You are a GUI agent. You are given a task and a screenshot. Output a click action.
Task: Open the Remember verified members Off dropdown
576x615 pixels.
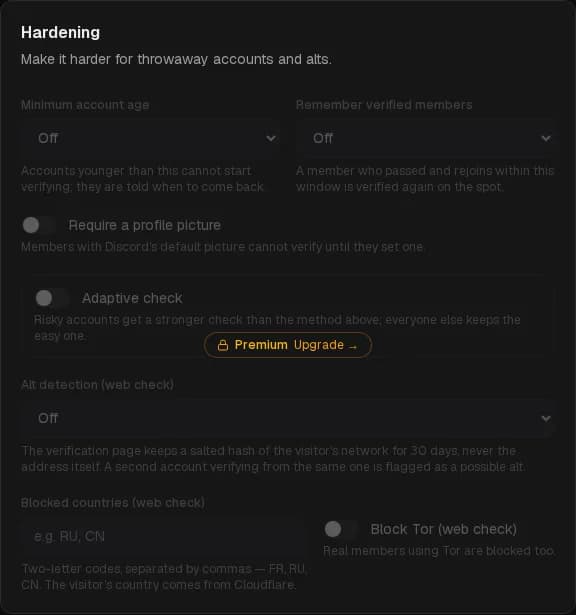pos(426,138)
